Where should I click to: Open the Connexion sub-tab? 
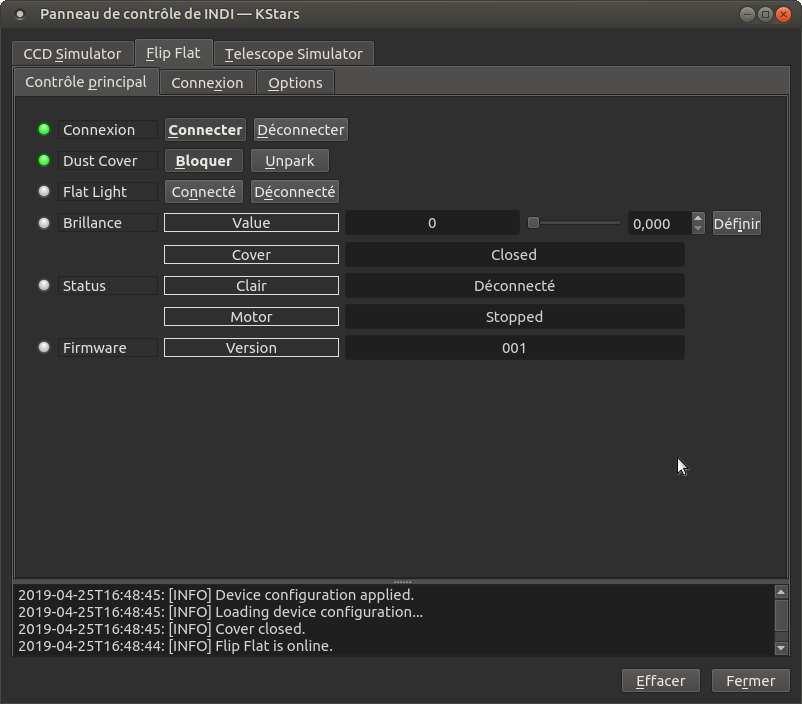[x=207, y=83]
